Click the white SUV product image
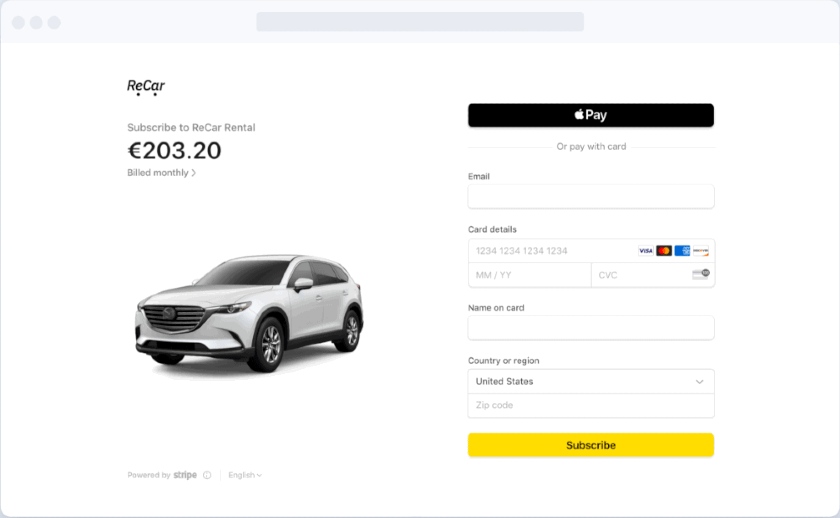This screenshot has height=518, width=840. tap(250, 312)
